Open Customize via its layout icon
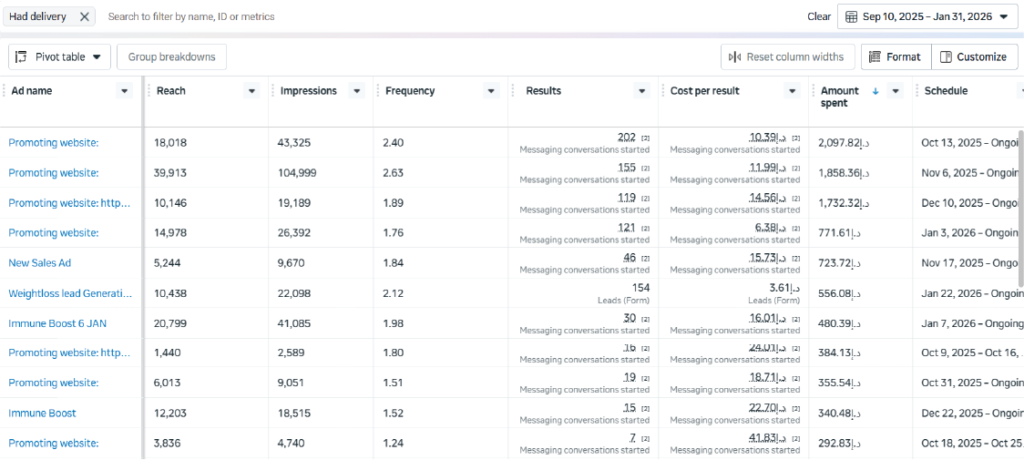 [x=946, y=57]
